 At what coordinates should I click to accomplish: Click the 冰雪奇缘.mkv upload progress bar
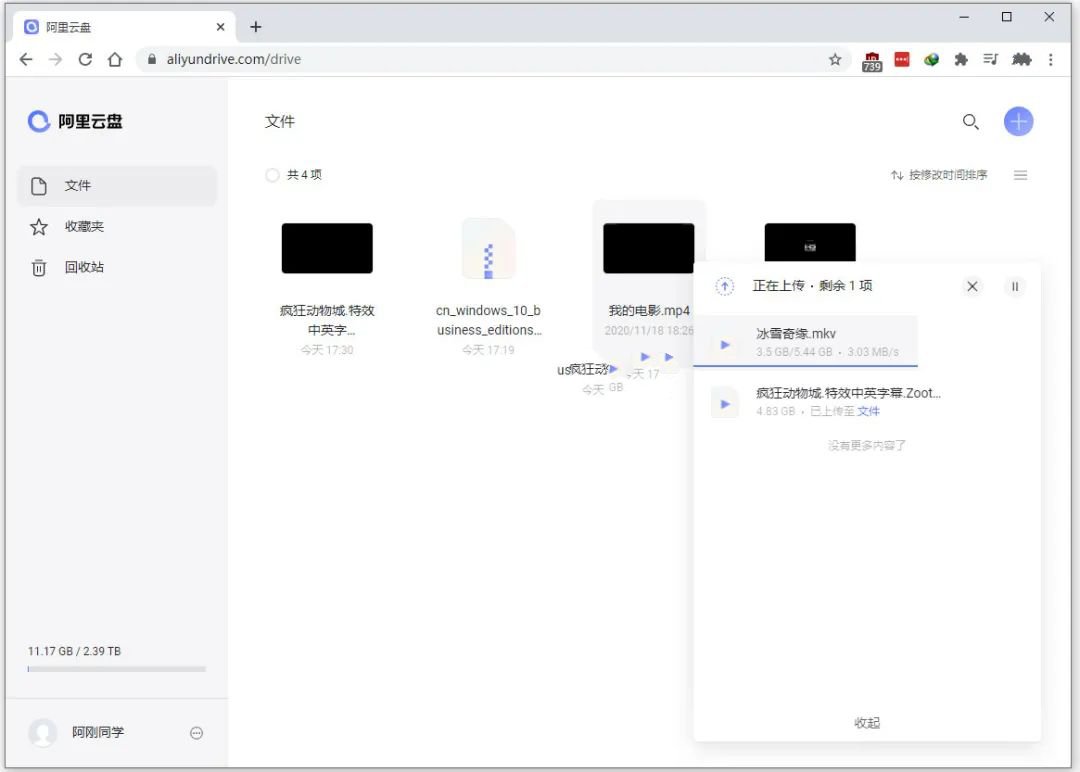(805, 366)
